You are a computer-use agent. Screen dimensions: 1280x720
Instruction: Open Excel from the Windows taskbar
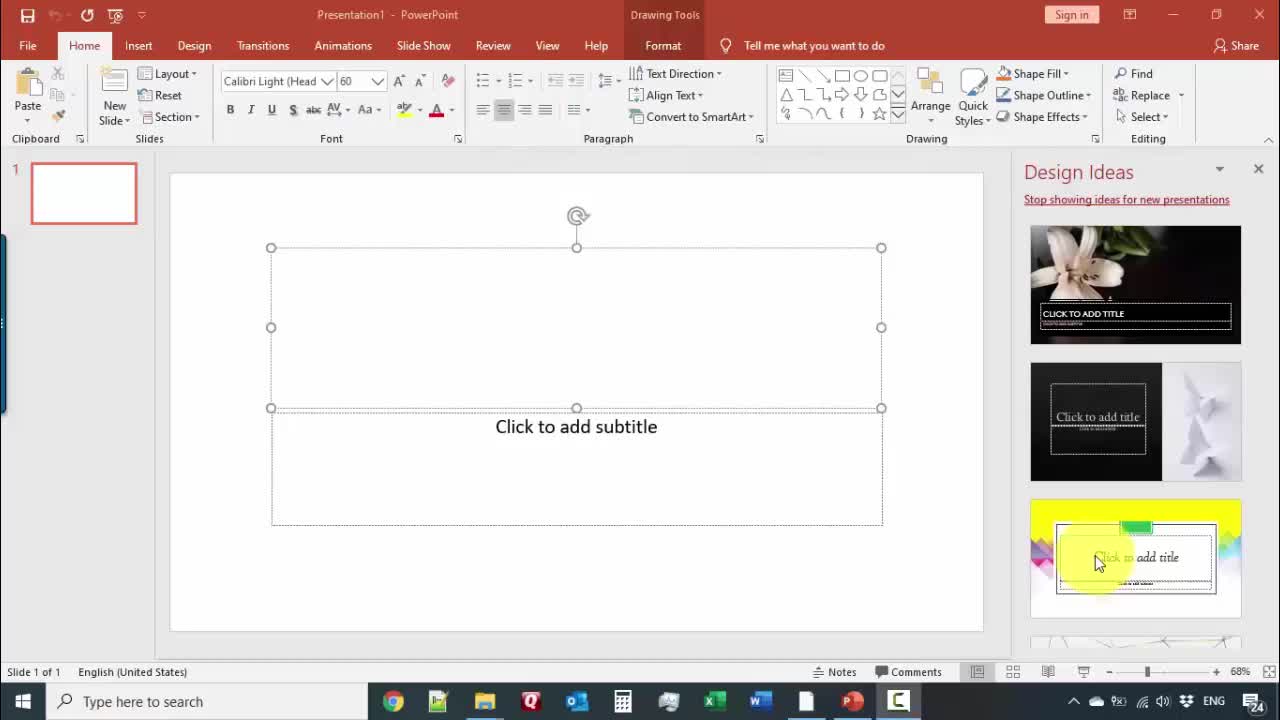pos(714,701)
